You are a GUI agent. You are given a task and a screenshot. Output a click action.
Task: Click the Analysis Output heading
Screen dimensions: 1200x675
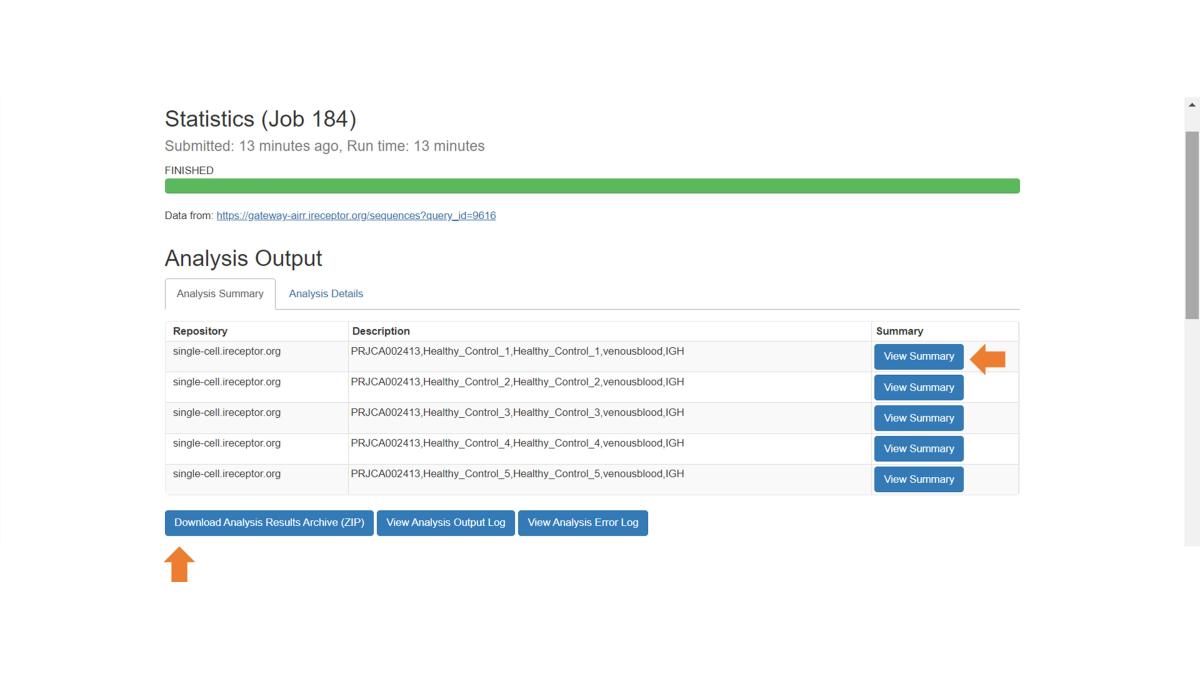coord(243,258)
